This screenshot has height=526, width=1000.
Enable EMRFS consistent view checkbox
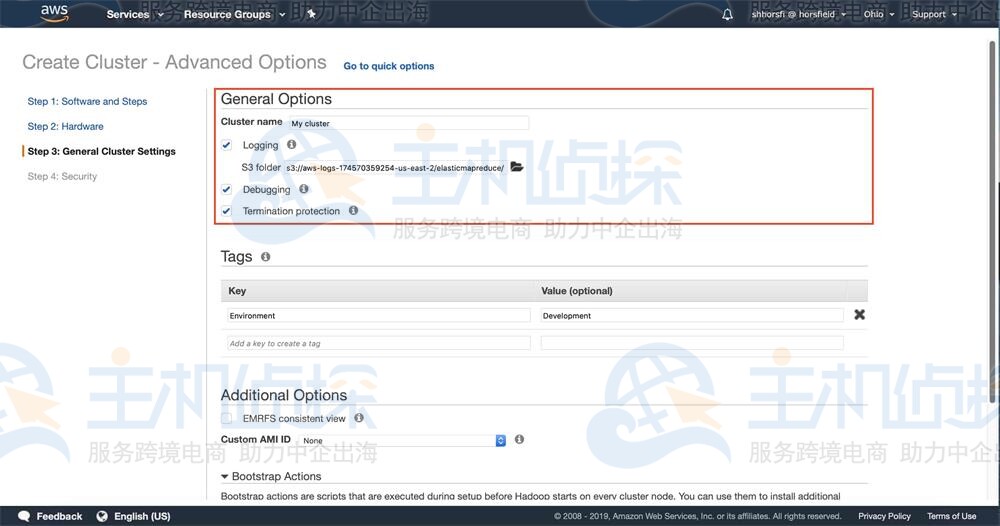227,418
